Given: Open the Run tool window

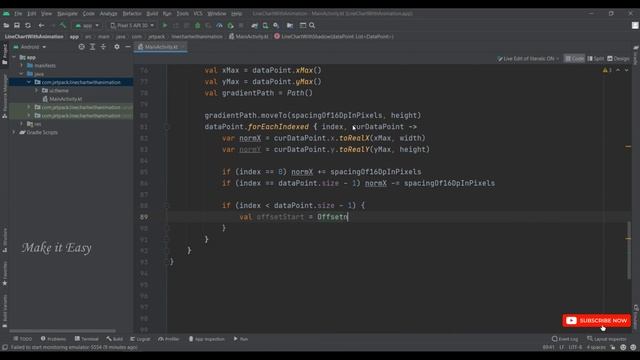Looking at the screenshot, I should pyautogui.click(x=241, y=339).
